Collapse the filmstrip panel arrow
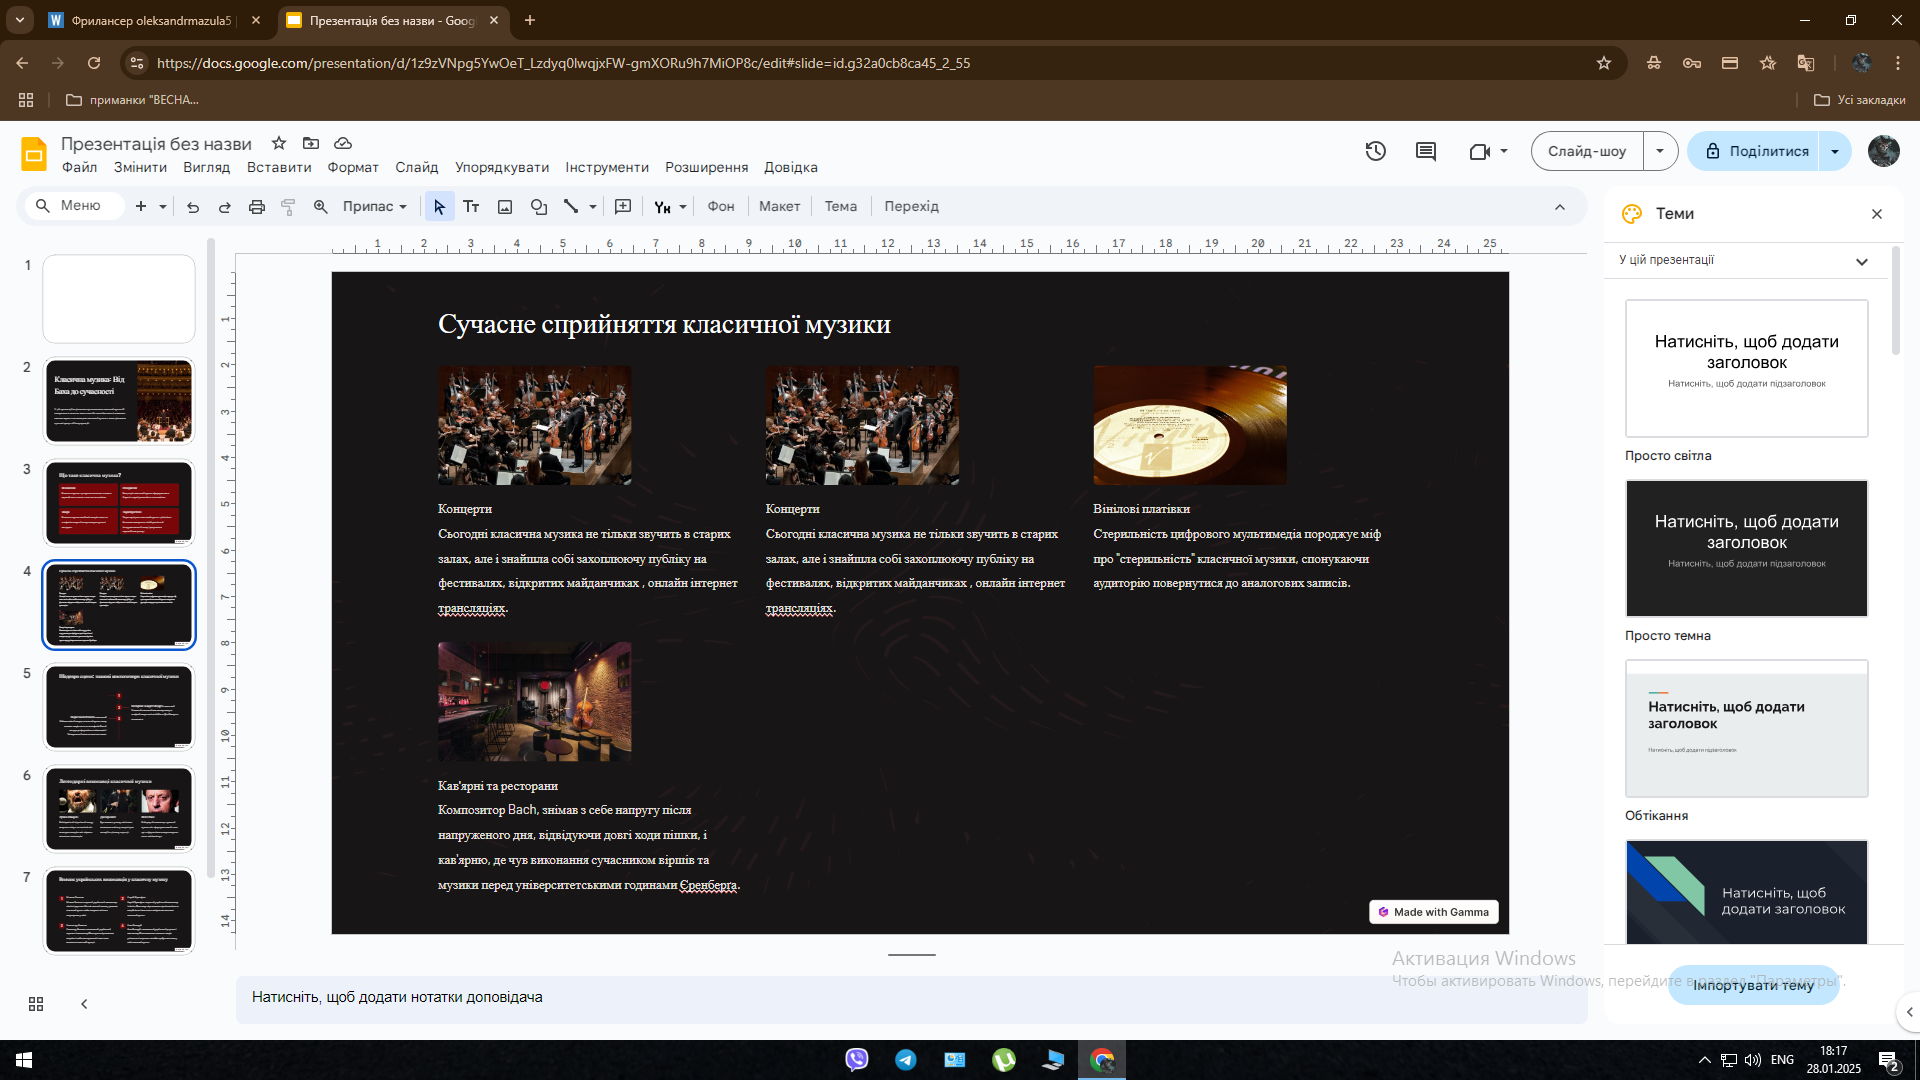The width and height of the screenshot is (1920, 1080). coord(84,1004)
